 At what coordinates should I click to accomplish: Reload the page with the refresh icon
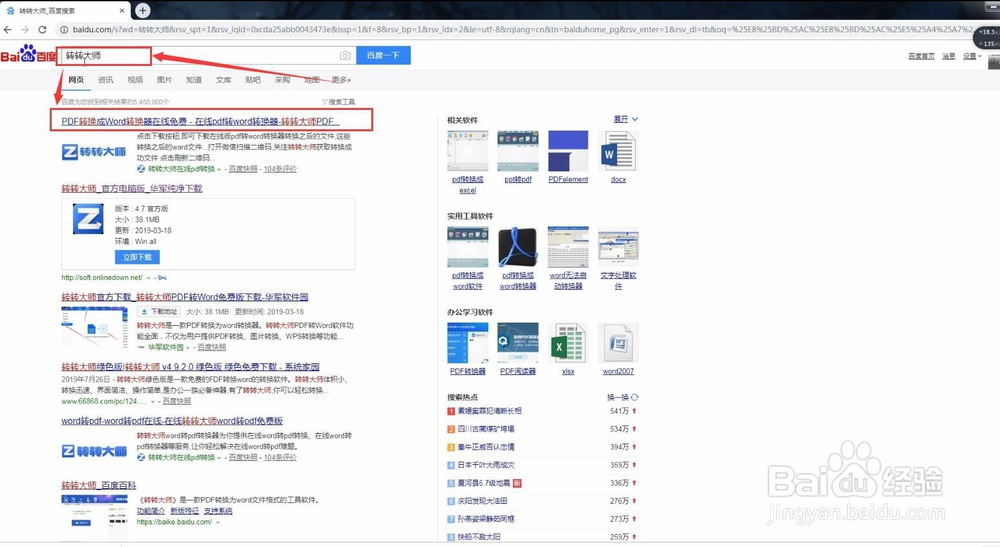pos(42,29)
